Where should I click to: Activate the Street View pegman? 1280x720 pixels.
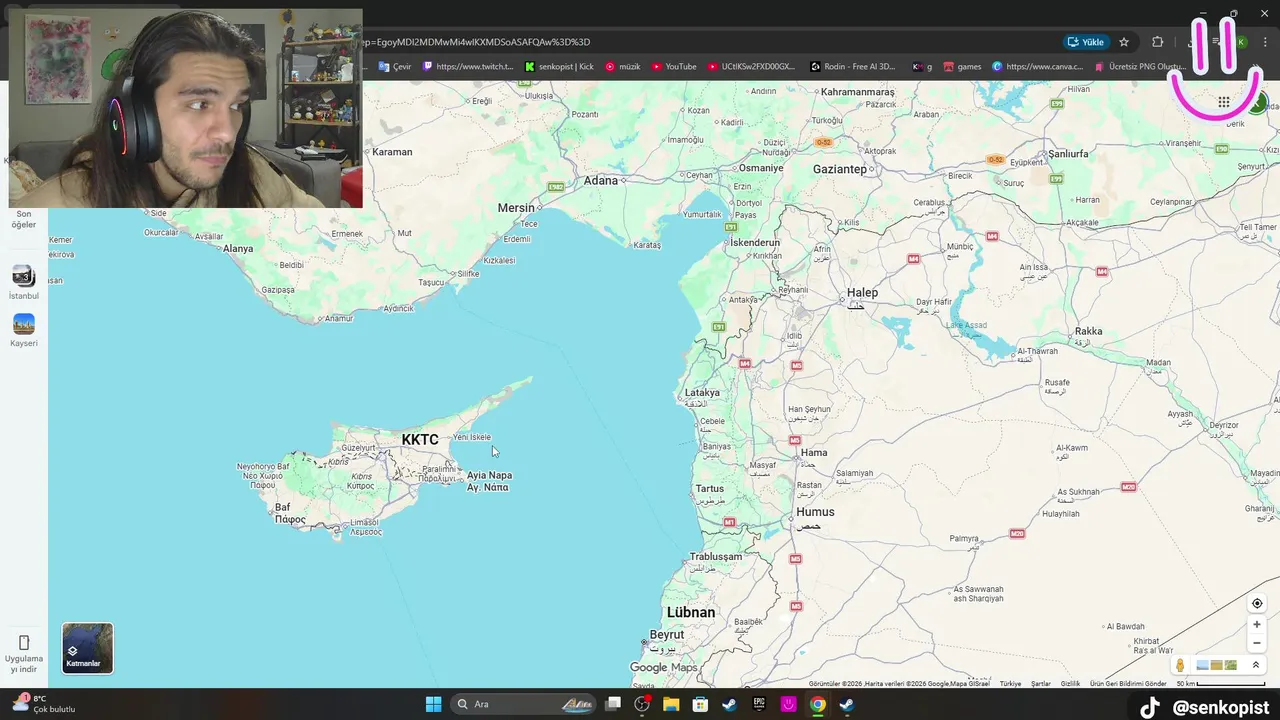(1180, 665)
